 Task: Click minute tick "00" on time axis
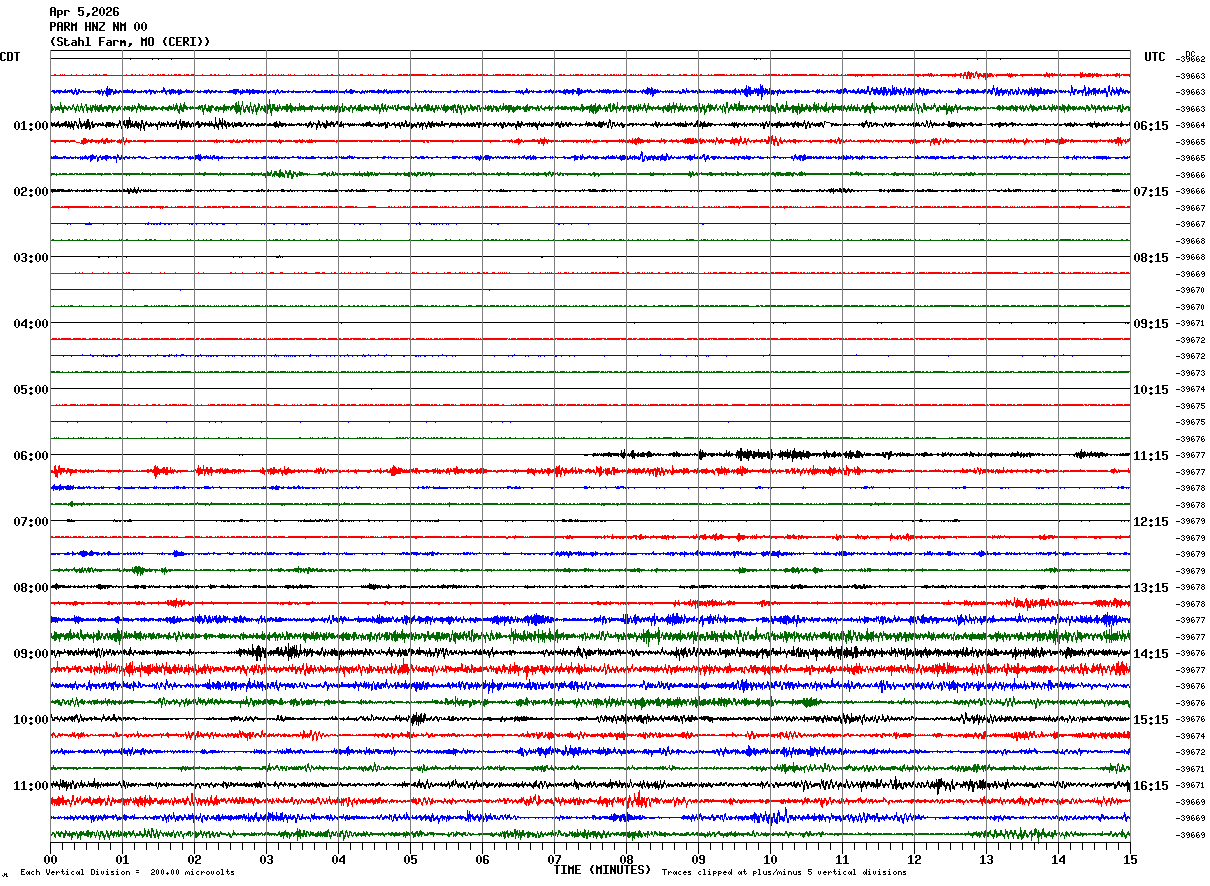pos(50,859)
